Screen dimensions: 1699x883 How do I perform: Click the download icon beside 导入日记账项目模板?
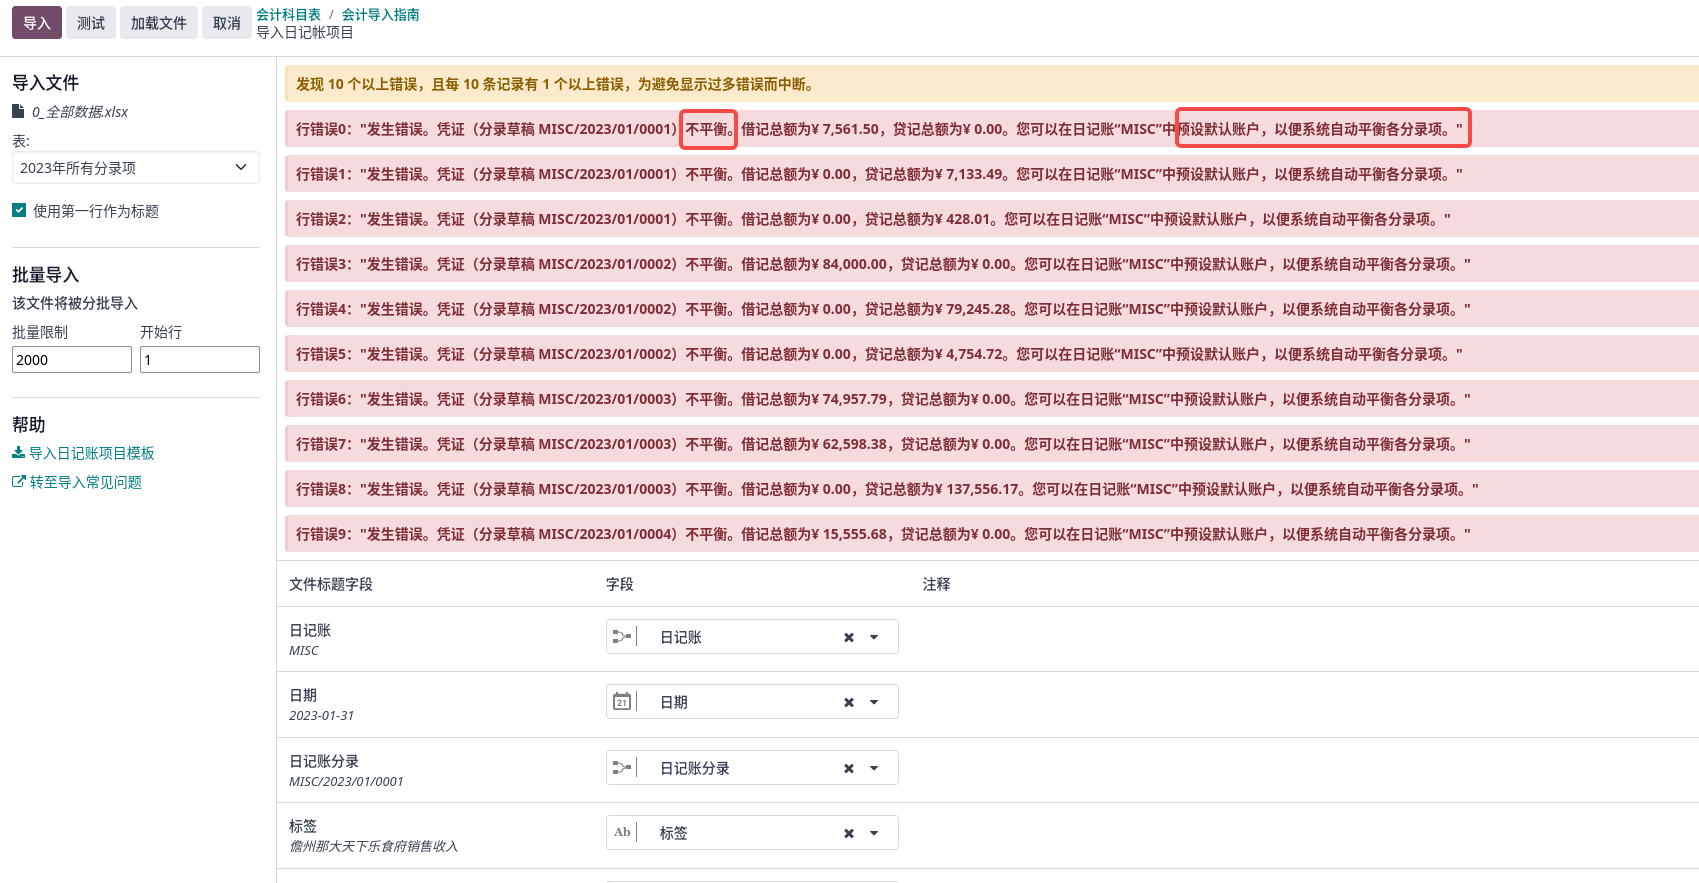(x=18, y=453)
